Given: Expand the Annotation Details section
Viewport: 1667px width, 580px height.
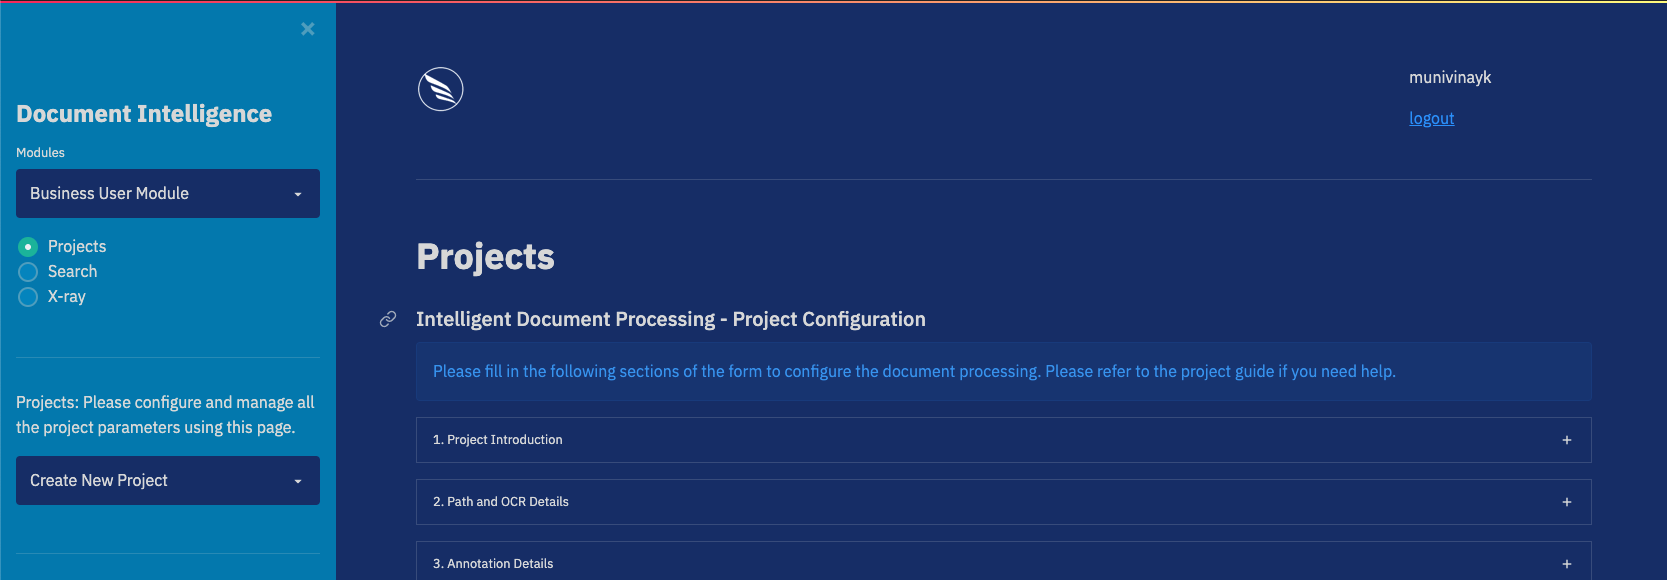Looking at the screenshot, I should [1003, 563].
